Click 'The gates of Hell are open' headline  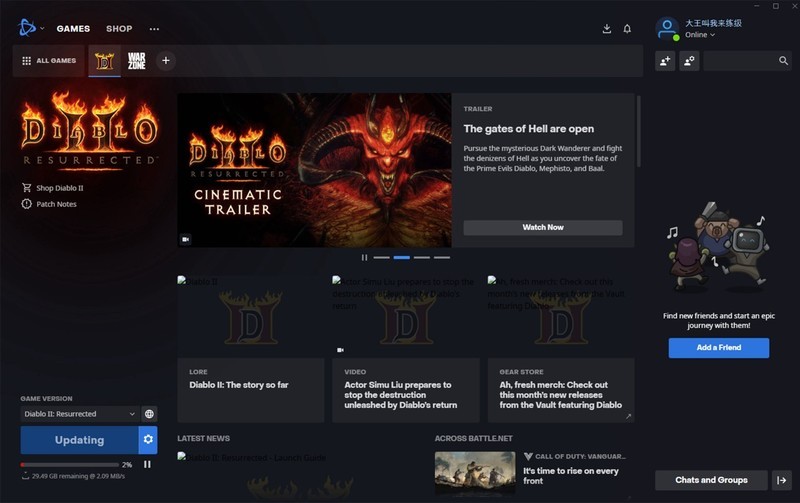coord(529,129)
